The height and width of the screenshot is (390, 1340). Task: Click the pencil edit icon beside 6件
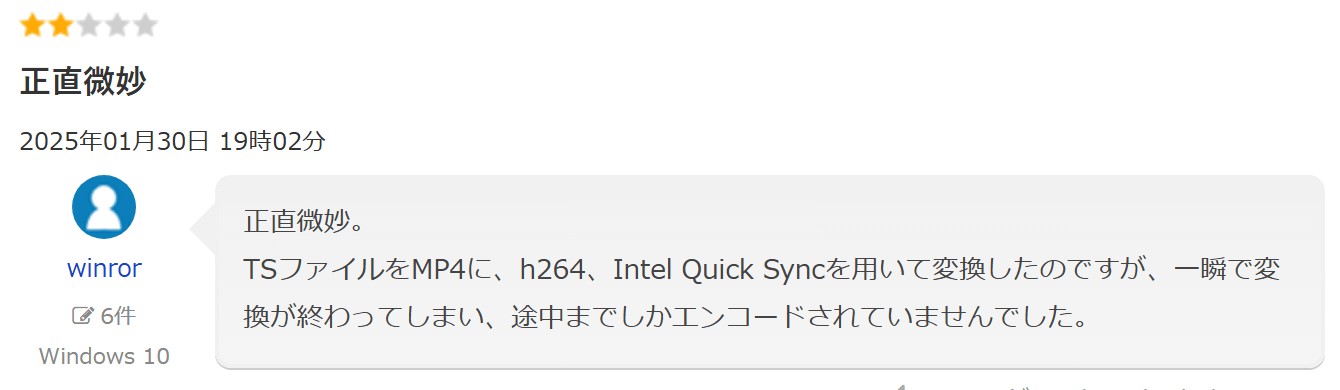83,316
